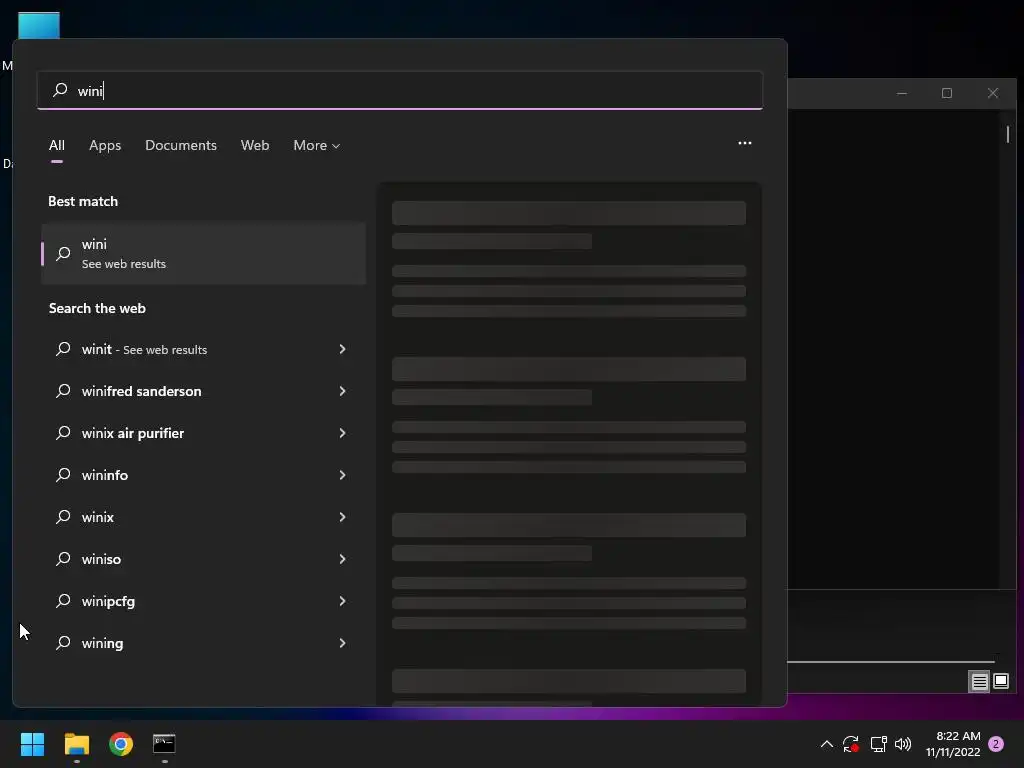
Task: Open the three-dot search options menu
Action: point(744,143)
